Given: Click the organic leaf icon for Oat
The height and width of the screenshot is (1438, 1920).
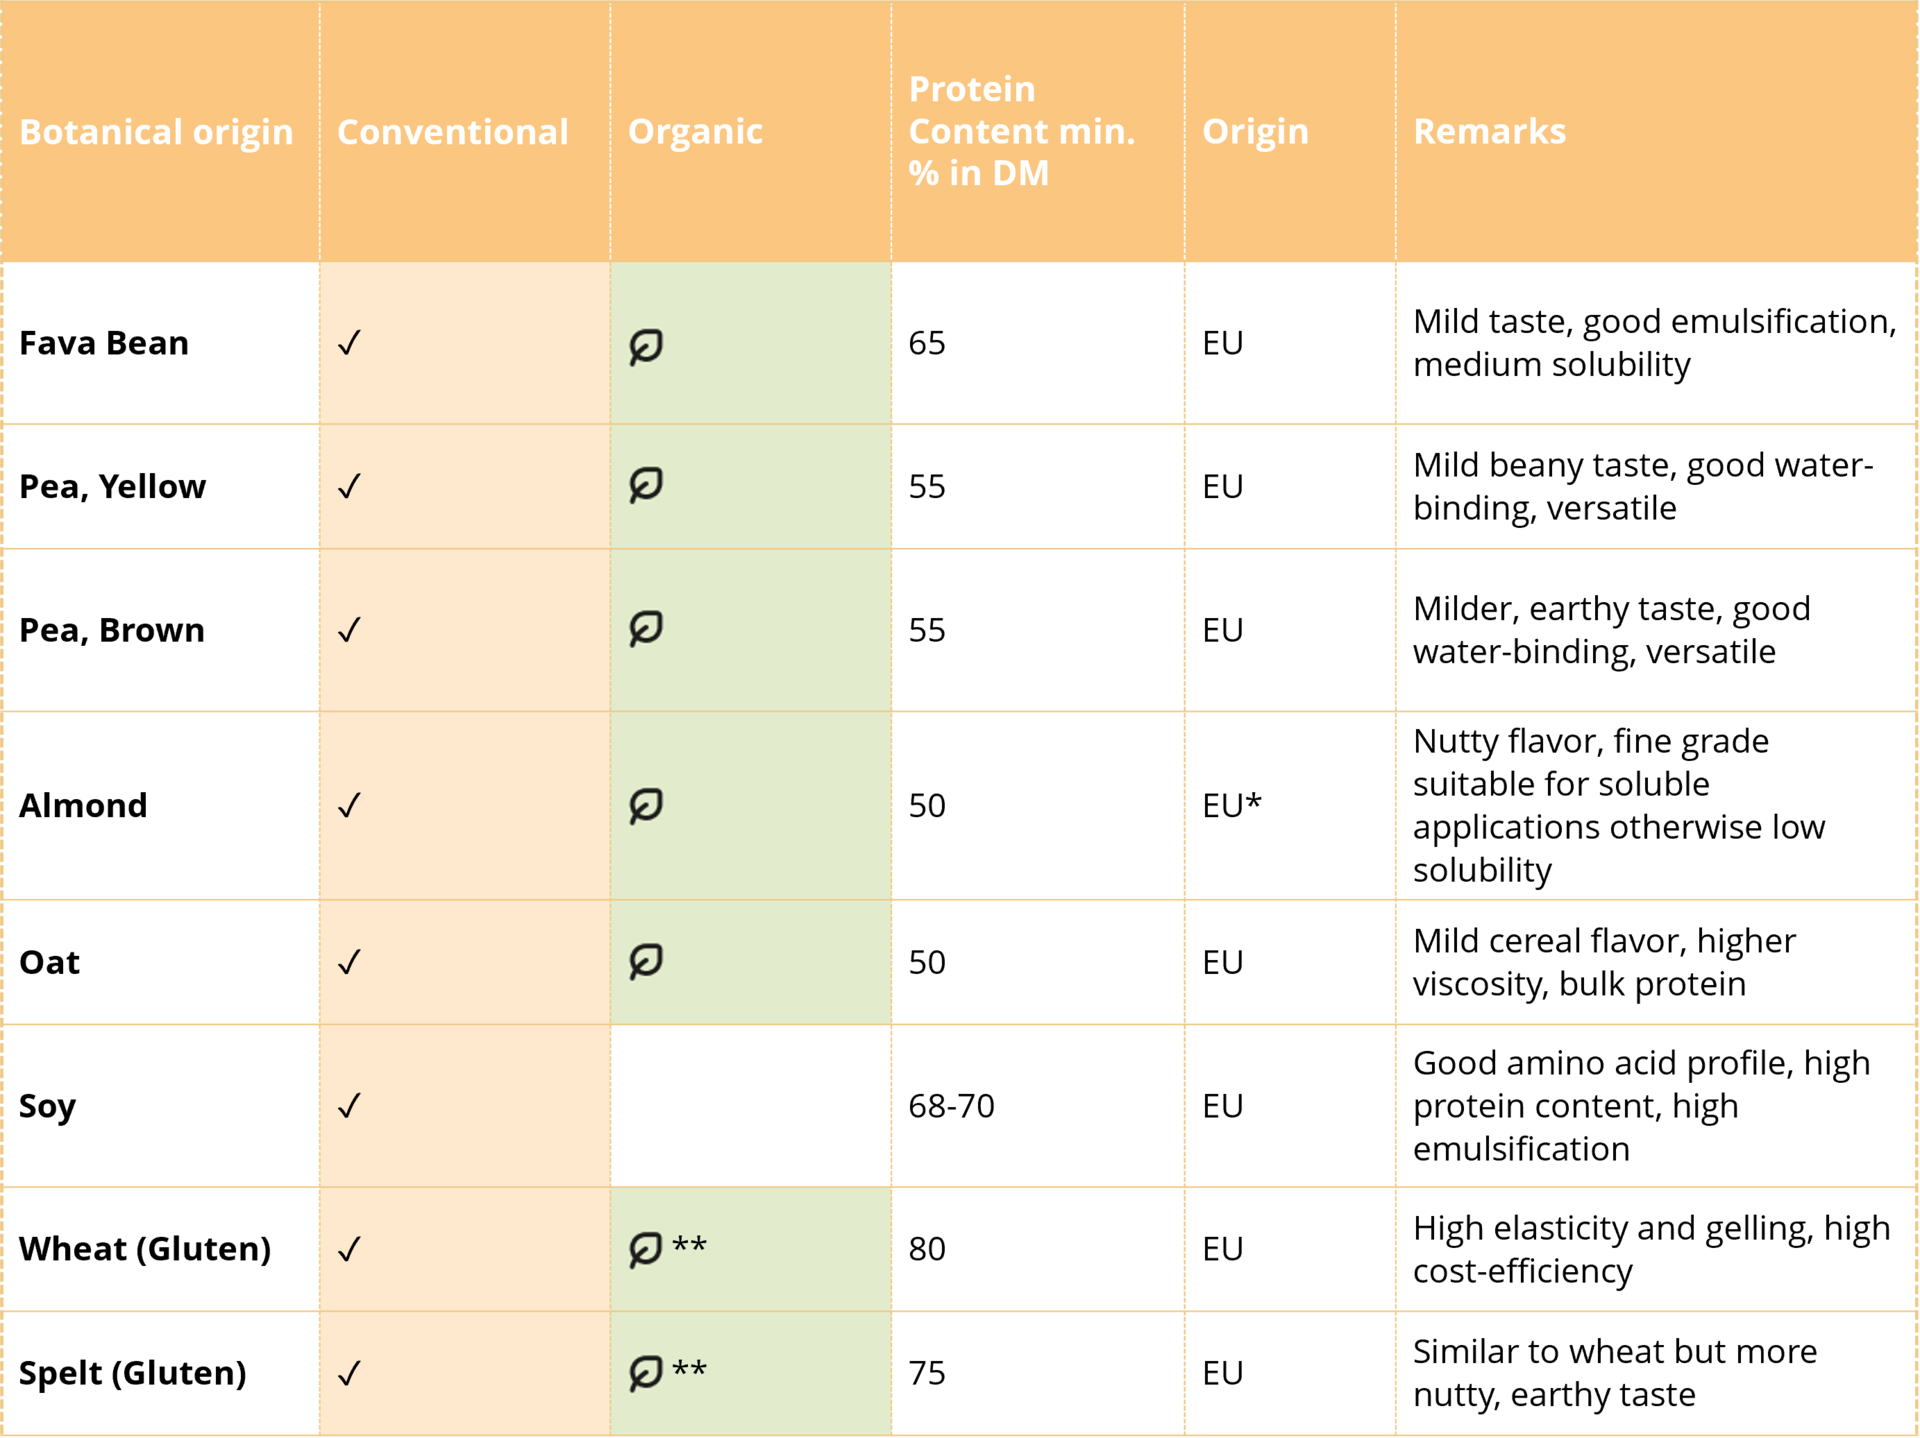Looking at the screenshot, I should click(646, 961).
